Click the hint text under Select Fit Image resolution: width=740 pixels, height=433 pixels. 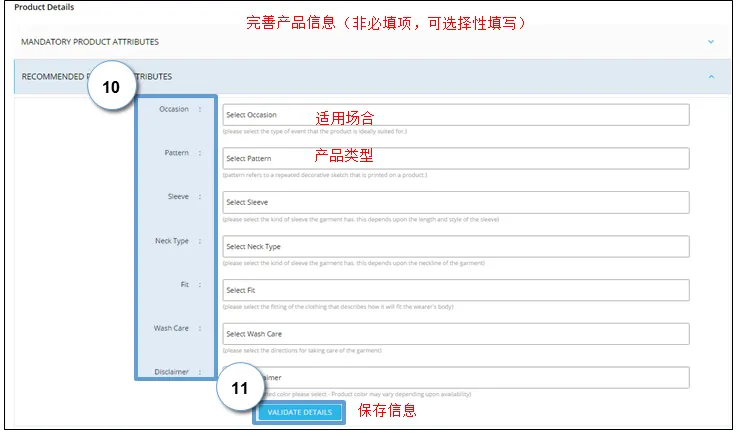click(338, 307)
